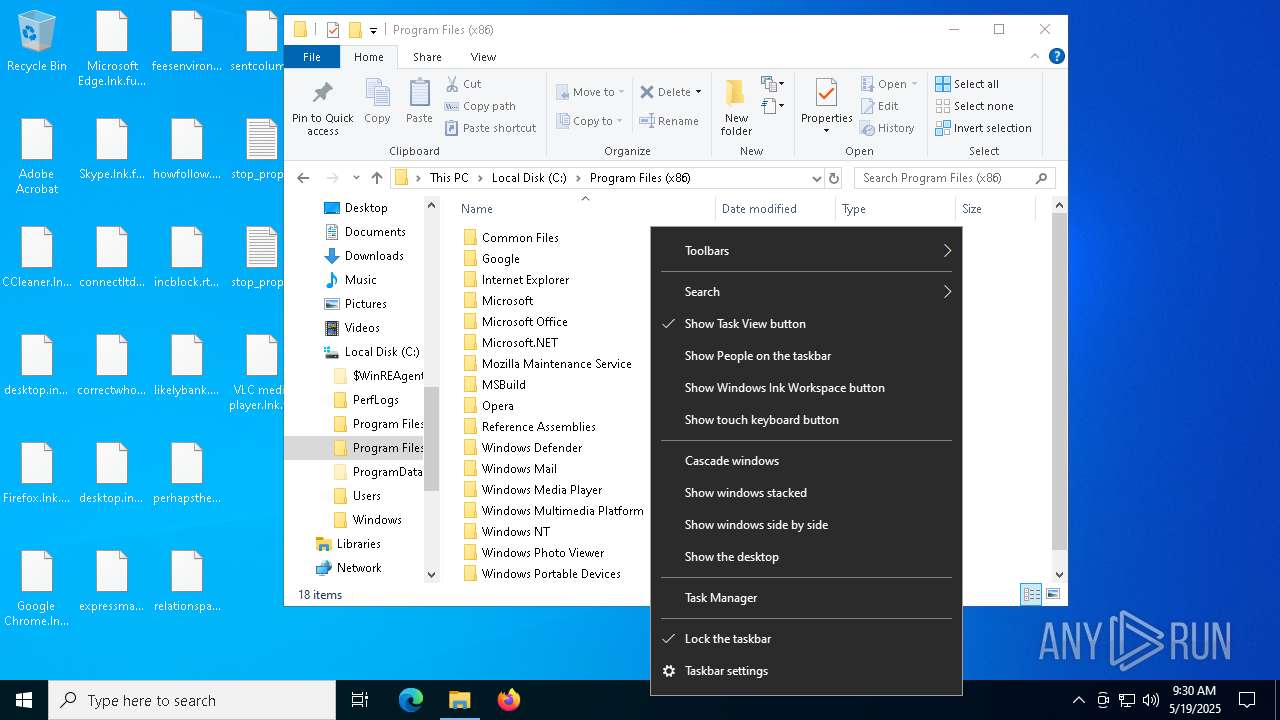Open Taskbar settings entry
The height and width of the screenshot is (720, 1280).
(x=806, y=671)
